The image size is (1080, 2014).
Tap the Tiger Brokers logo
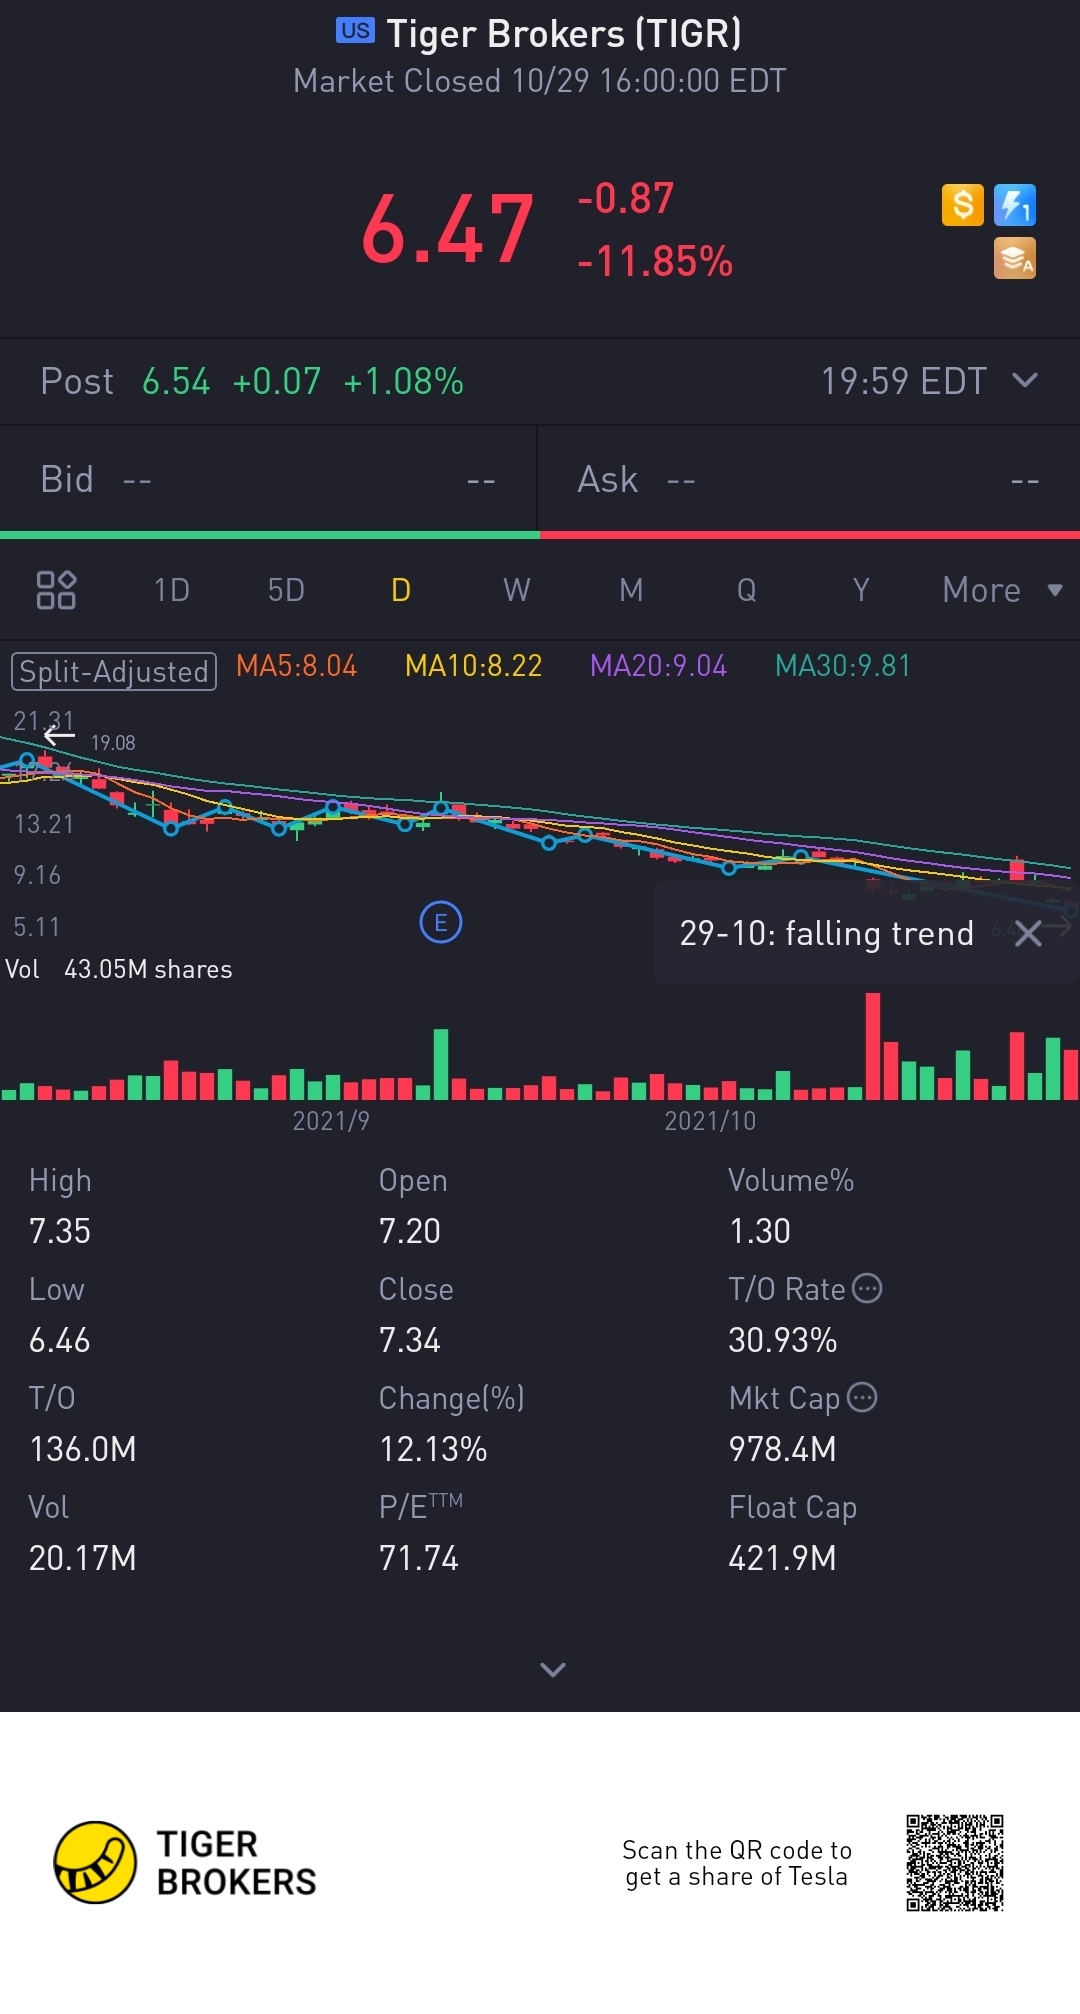click(185, 1862)
